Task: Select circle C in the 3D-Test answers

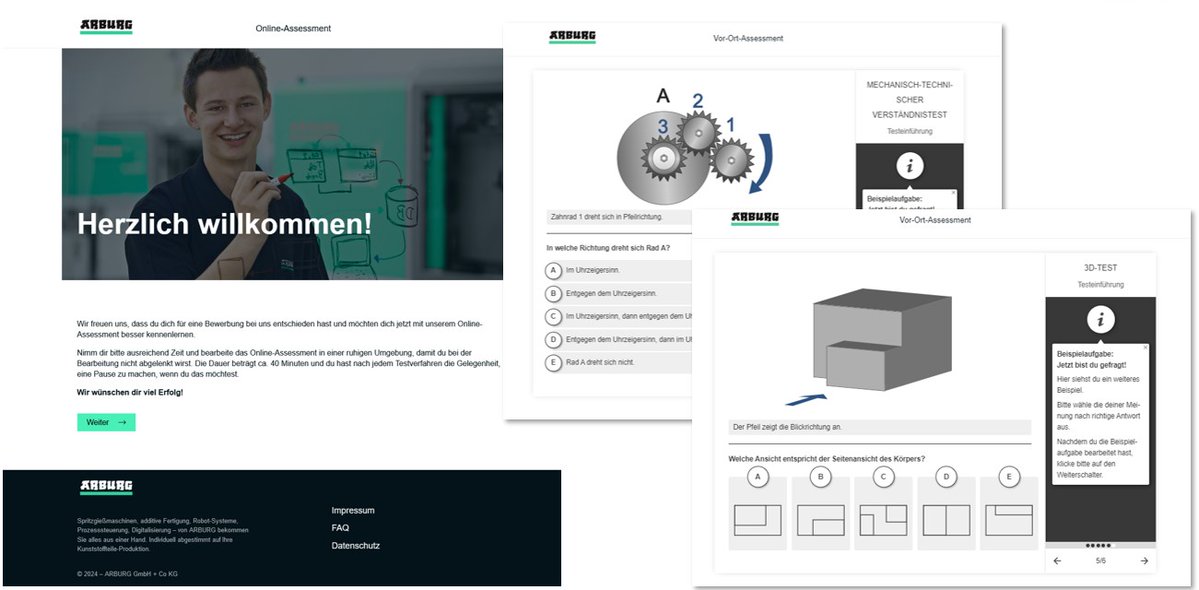Action: [x=883, y=478]
